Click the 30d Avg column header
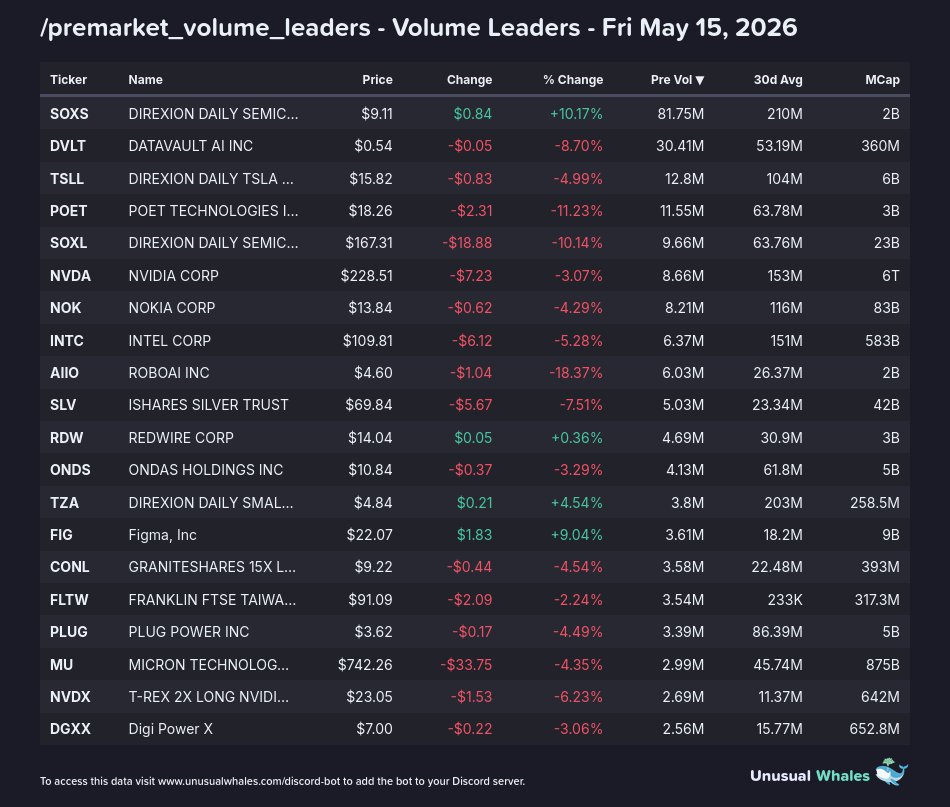 pyautogui.click(x=778, y=79)
